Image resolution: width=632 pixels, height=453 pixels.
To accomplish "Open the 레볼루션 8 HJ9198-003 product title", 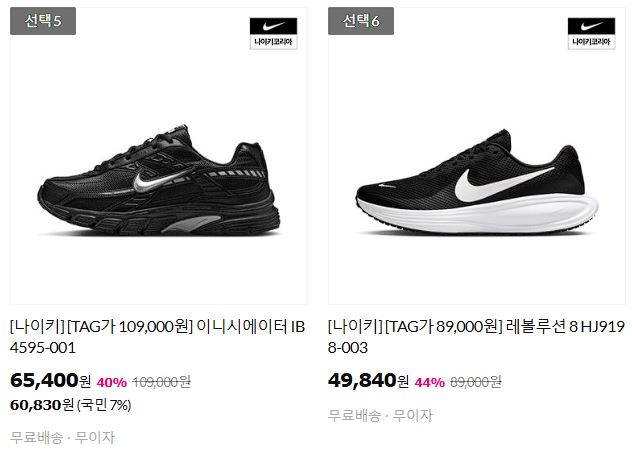I will click(x=476, y=337).
